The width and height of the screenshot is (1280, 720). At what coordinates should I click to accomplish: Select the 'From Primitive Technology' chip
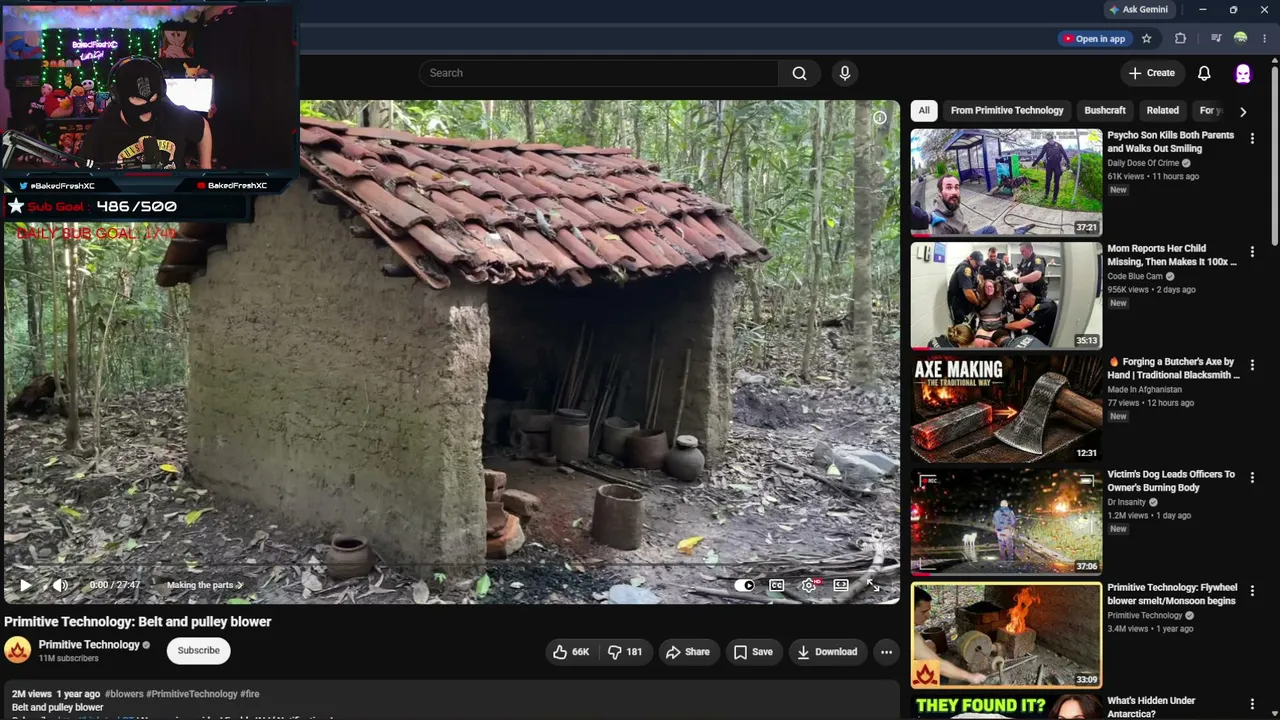coord(1007,111)
